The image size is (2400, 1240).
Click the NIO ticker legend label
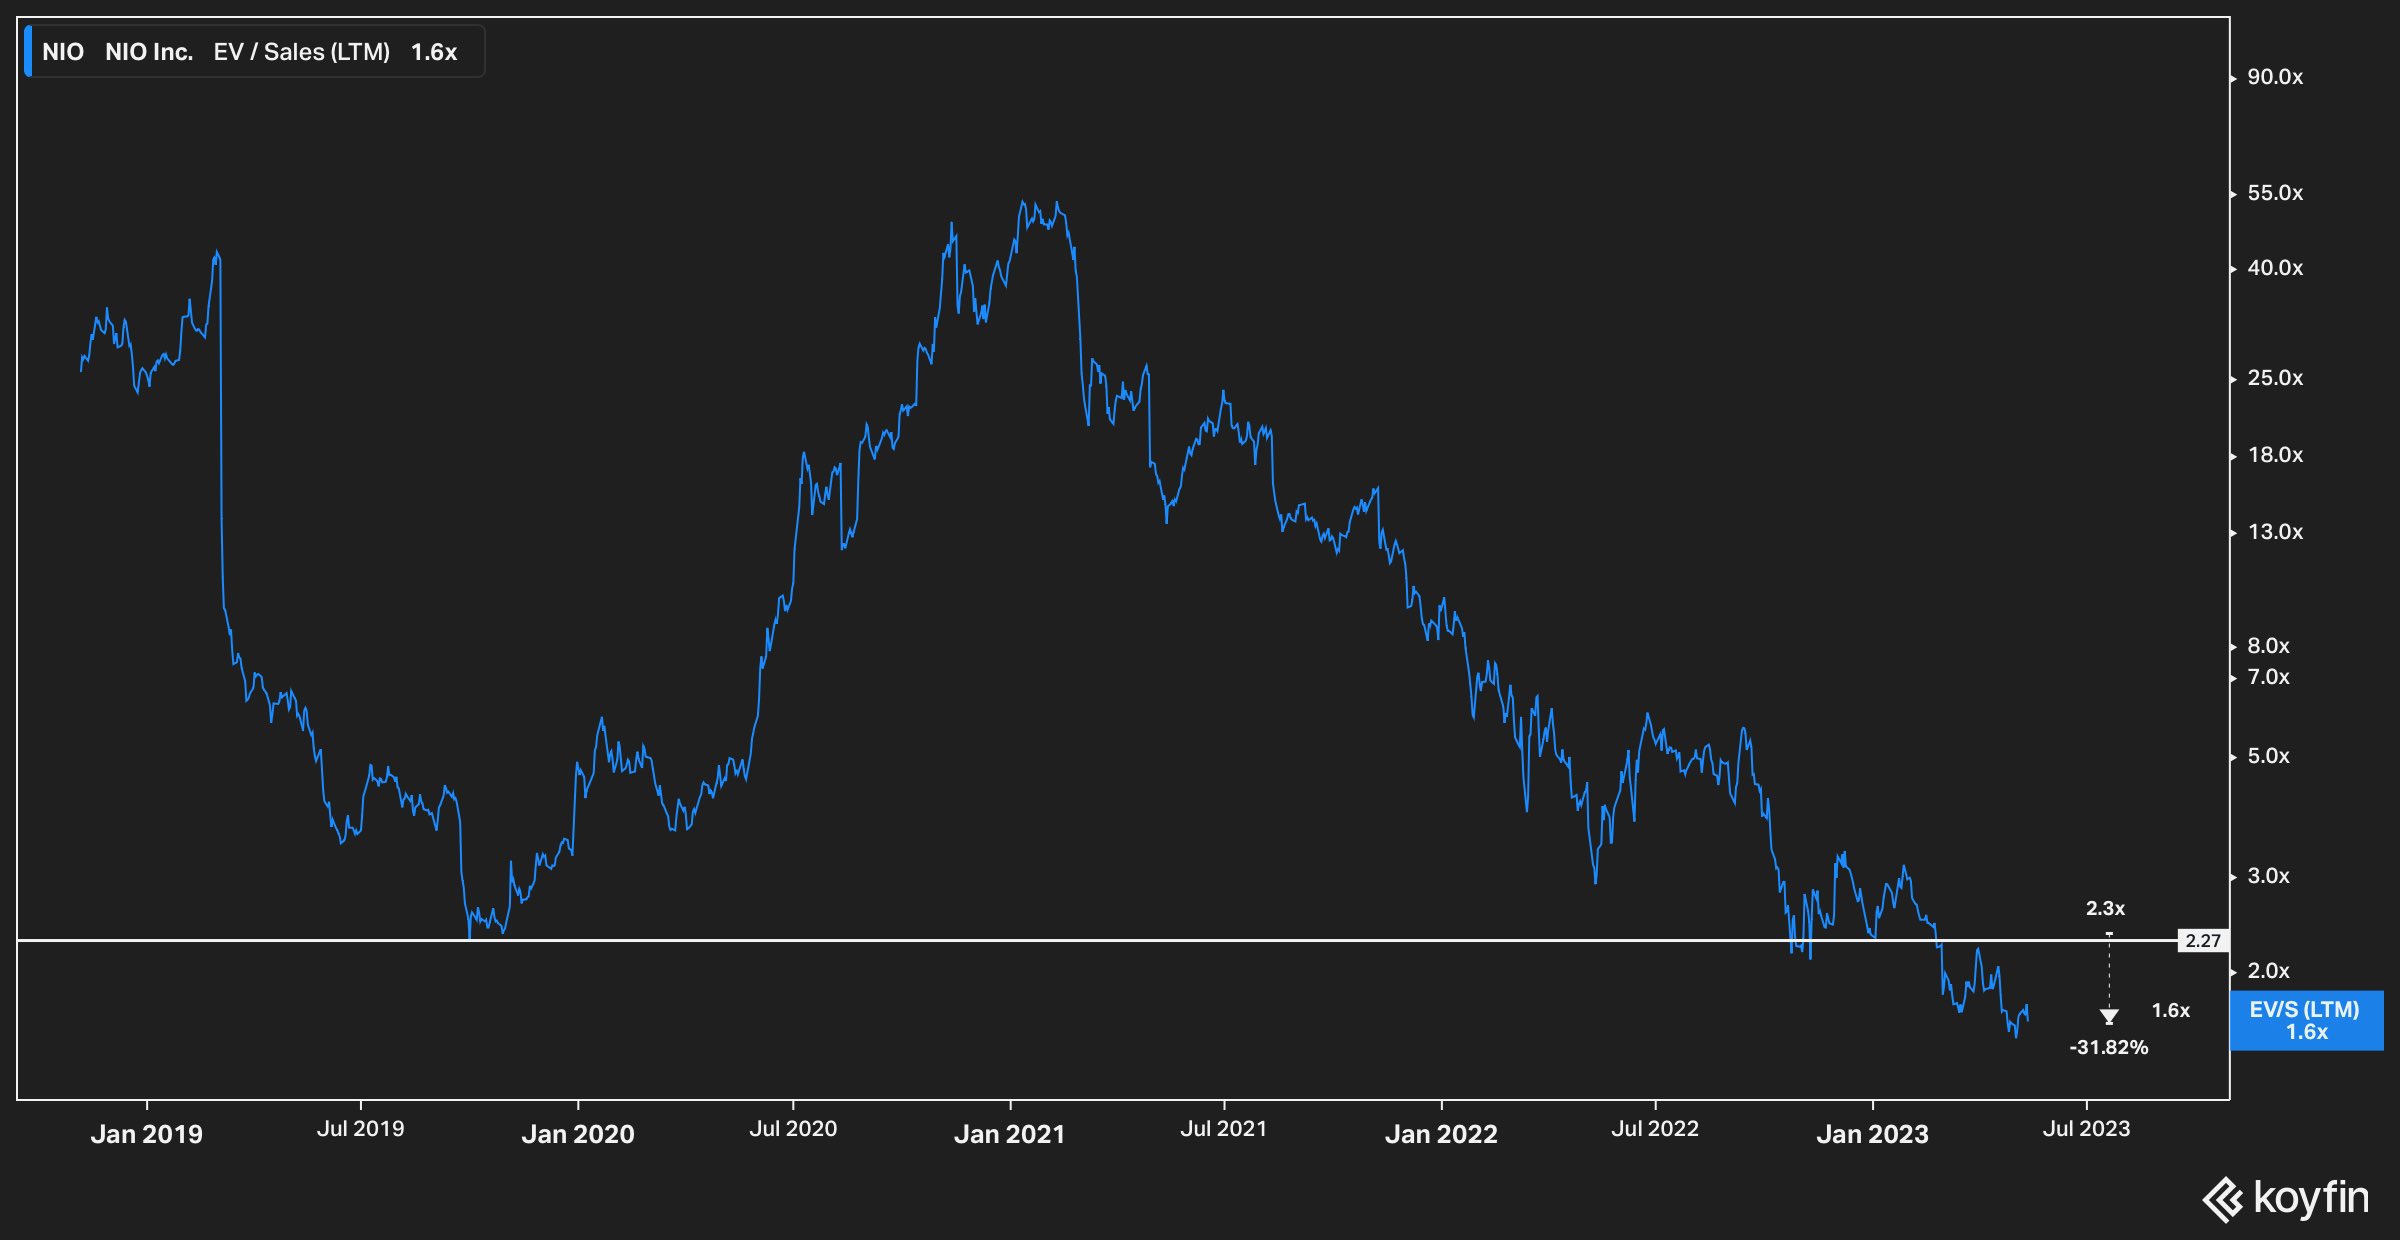63,52
